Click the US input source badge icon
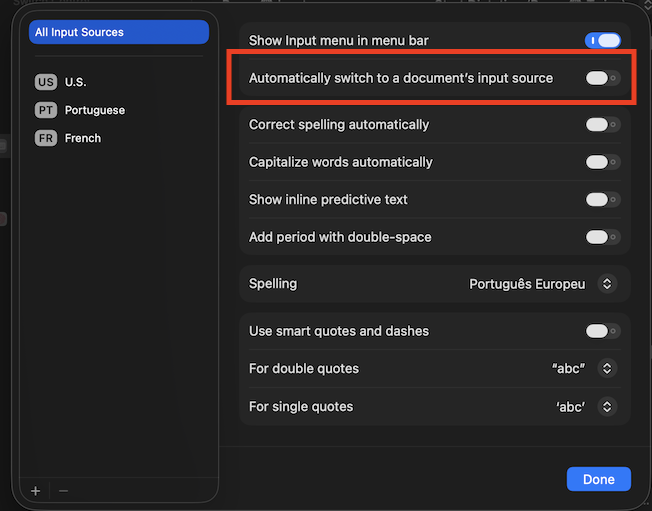Screen dimensions: 652x511 45,82
